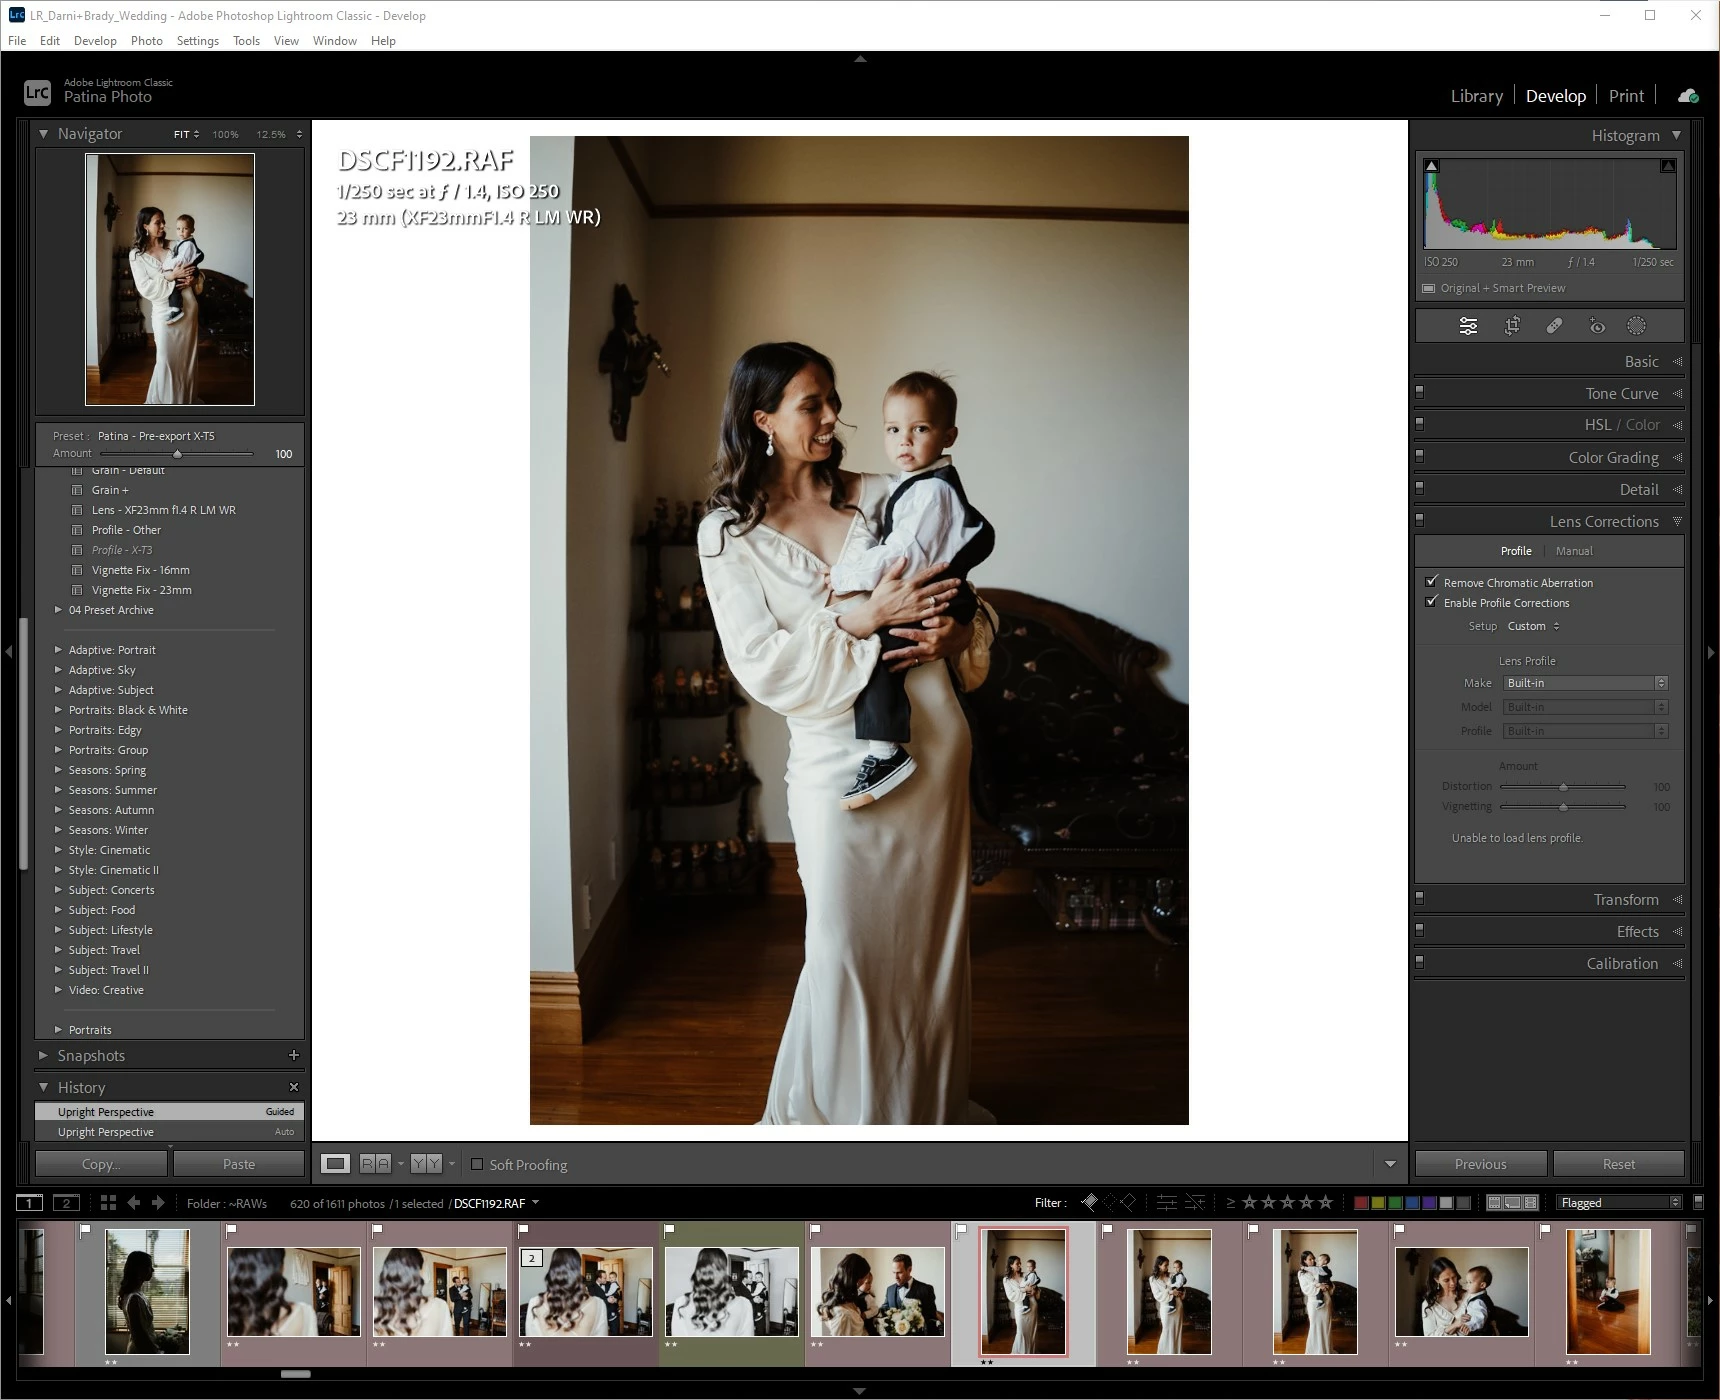Toggle the Transform panel switch
Viewport: 1720px width, 1400px height.
pos(1420,899)
